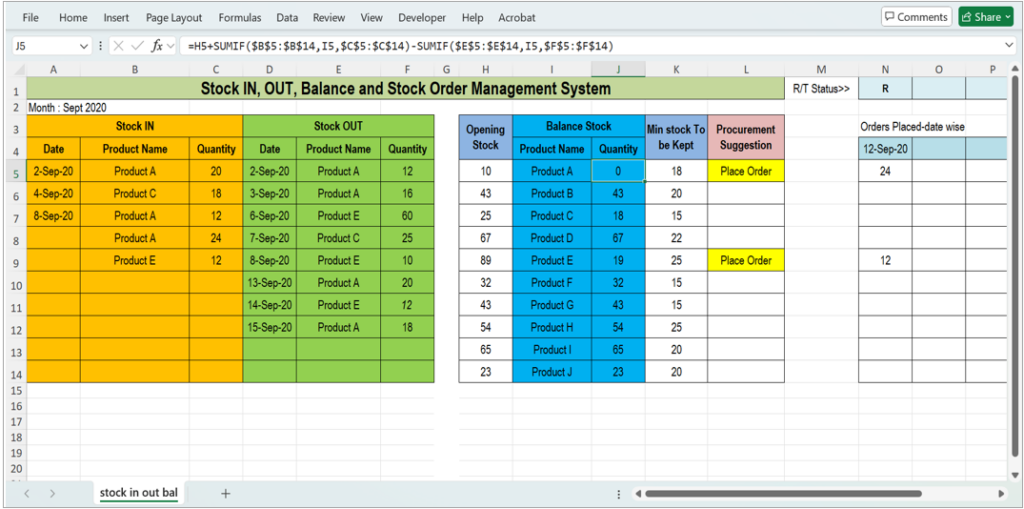Switch to stock in out bal sheet
The width and height of the screenshot is (1024, 509).
138,493
